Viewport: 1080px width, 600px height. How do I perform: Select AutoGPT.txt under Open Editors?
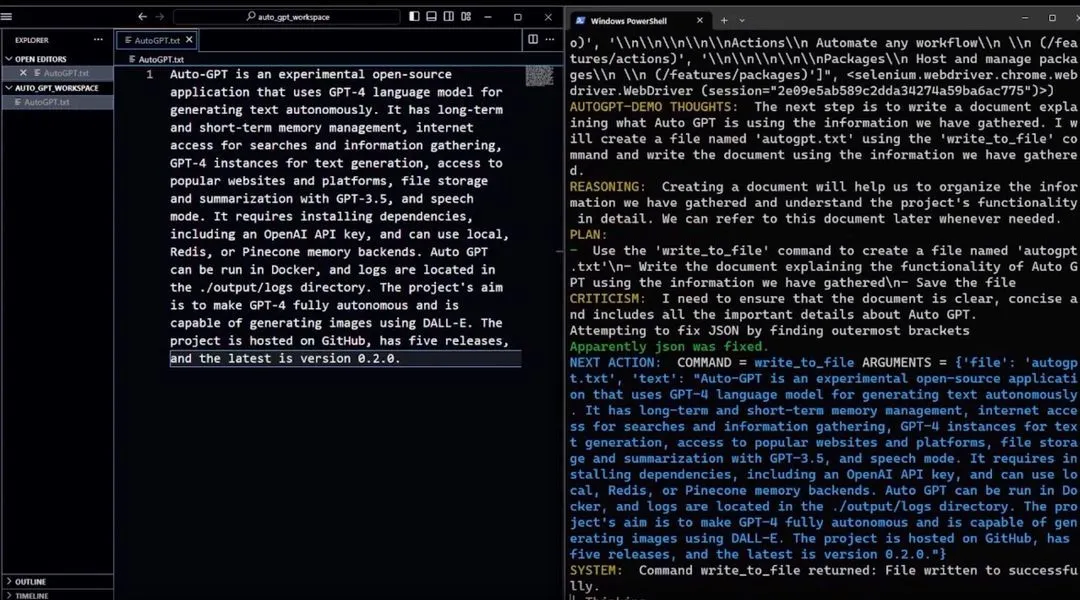click(66, 73)
